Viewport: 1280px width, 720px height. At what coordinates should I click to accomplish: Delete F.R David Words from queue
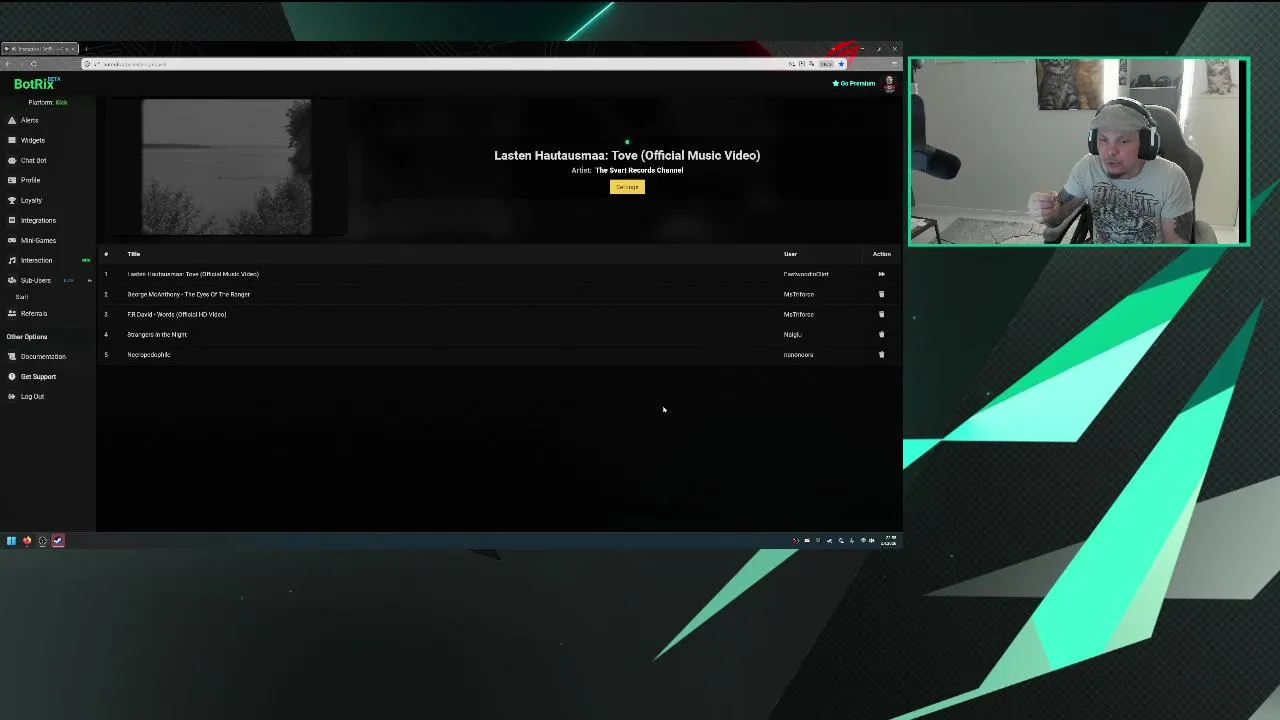pyautogui.click(x=881, y=314)
